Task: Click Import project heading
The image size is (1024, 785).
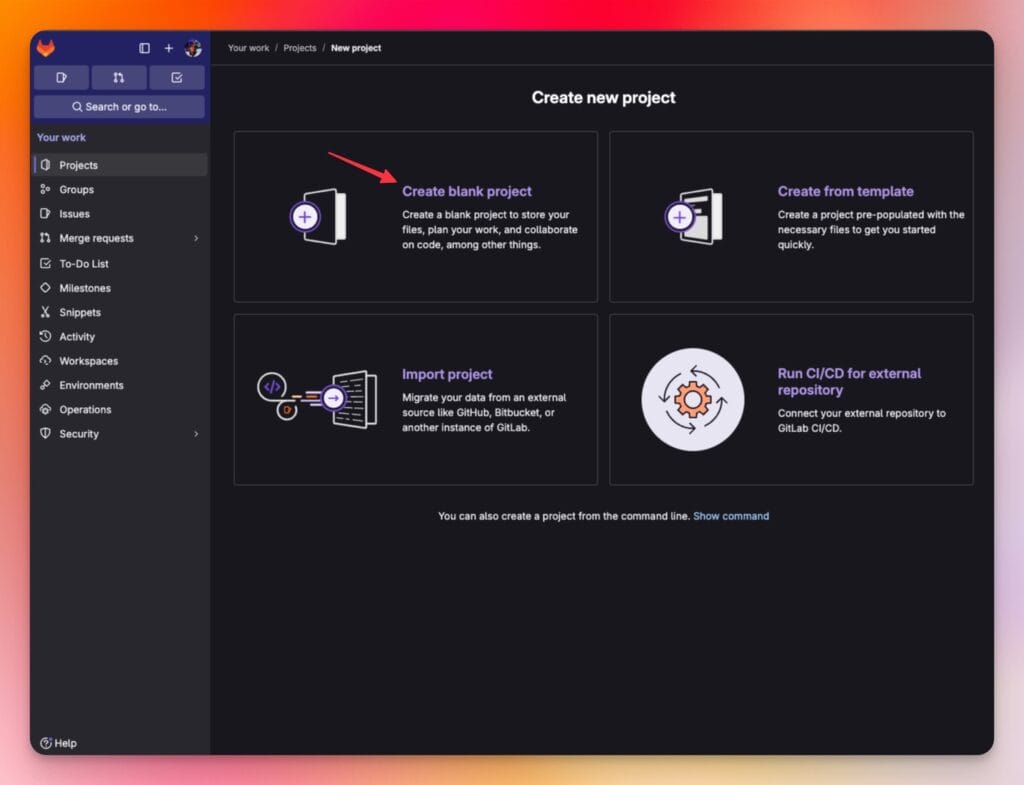Action: point(447,374)
